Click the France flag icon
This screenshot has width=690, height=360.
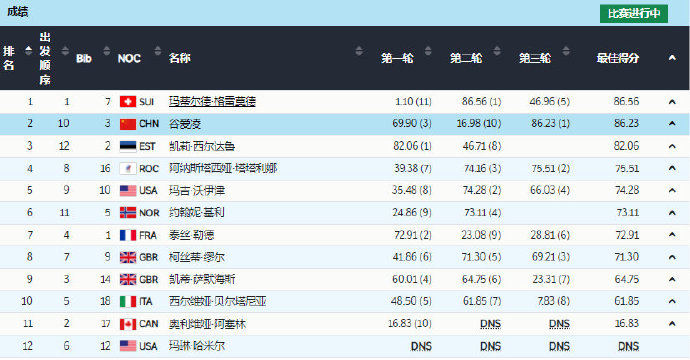tap(128, 235)
